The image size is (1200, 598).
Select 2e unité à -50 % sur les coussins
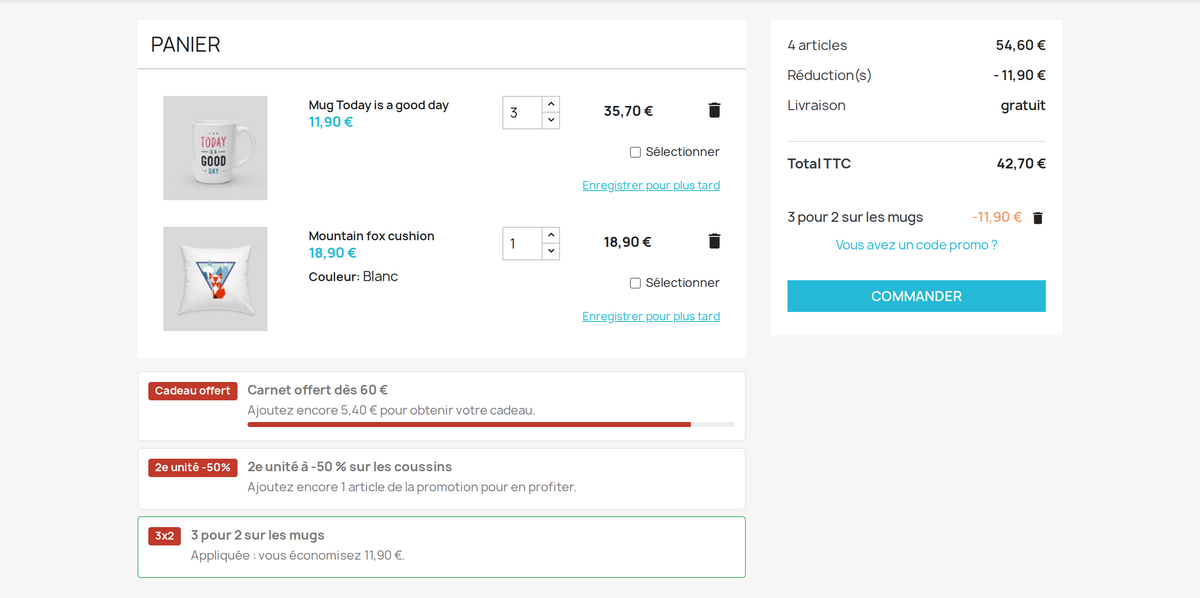pyautogui.click(x=350, y=467)
